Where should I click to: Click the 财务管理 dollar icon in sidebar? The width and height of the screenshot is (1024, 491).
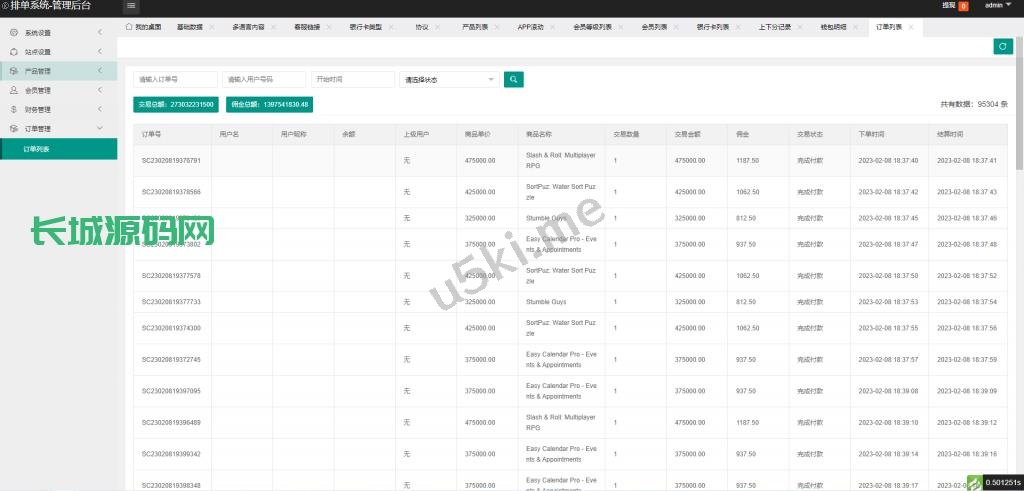click(14, 109)
